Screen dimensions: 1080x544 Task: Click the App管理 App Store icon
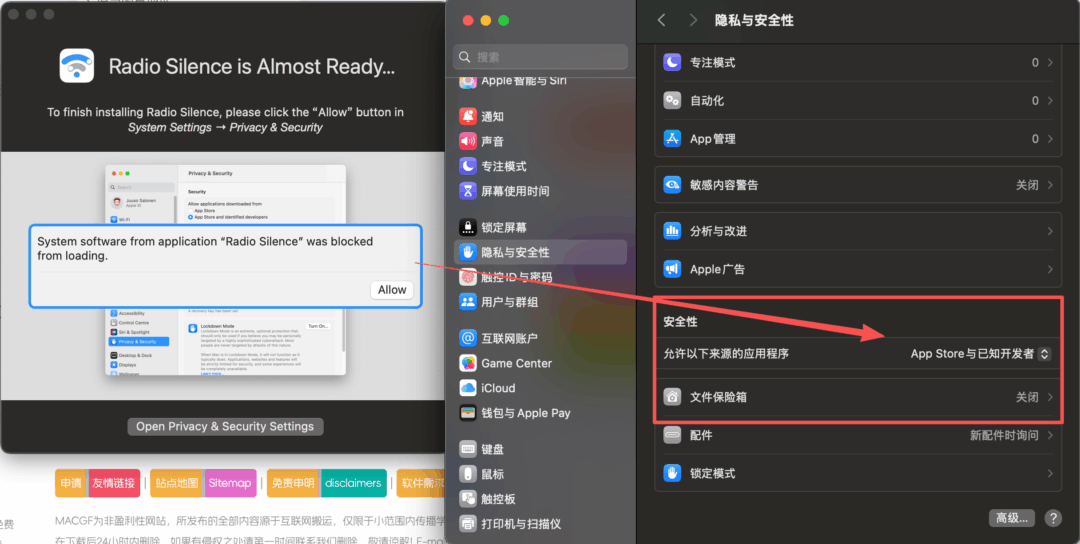[x=672, y=138]
